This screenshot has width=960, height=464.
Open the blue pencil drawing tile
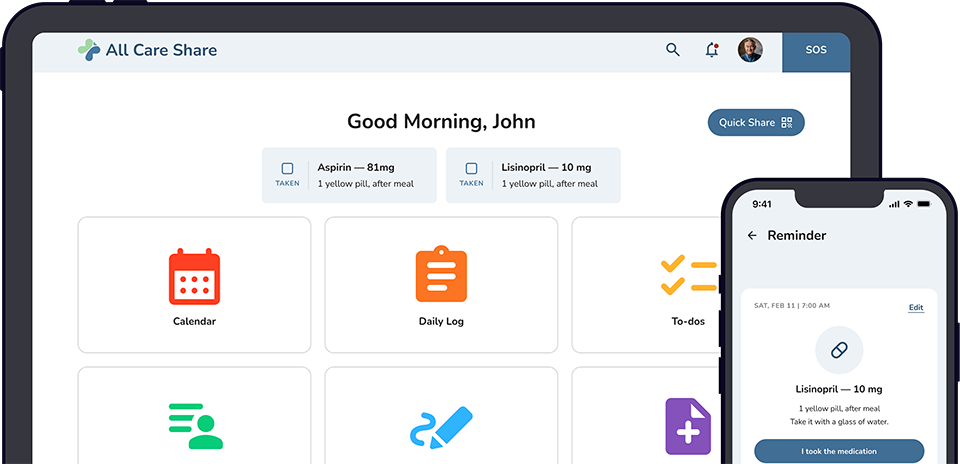pos(441,427)
